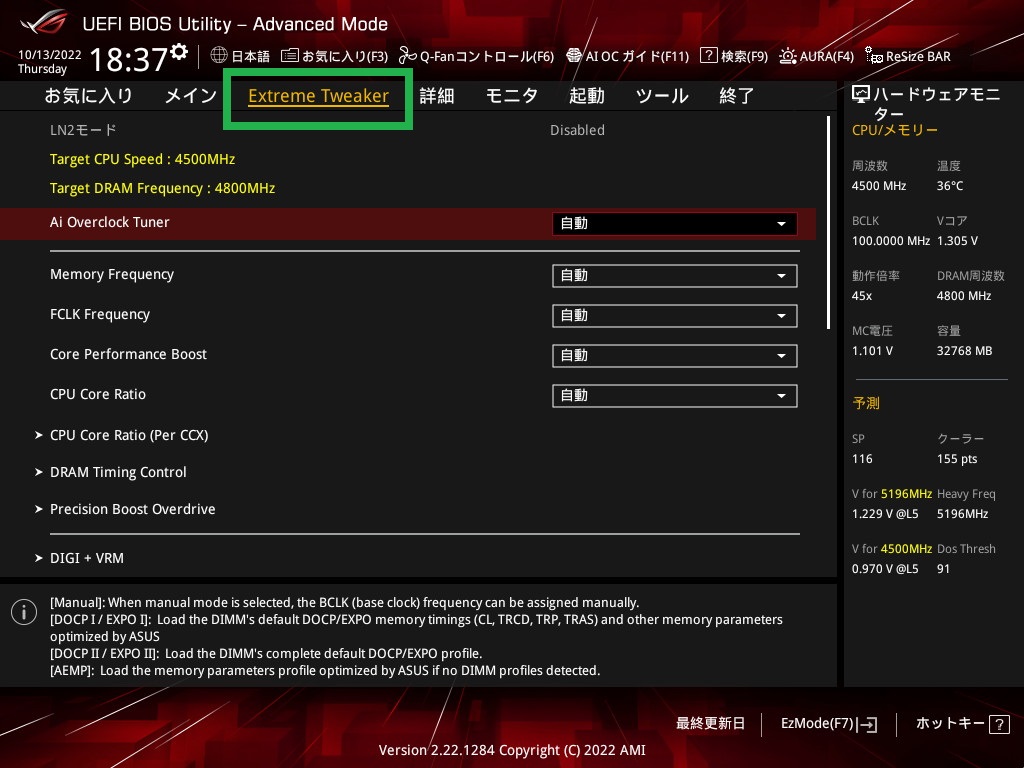The image size is (1024, 768).
Task: Click the globe language icon
Action: pyautogui.click(x=219, y=56)
